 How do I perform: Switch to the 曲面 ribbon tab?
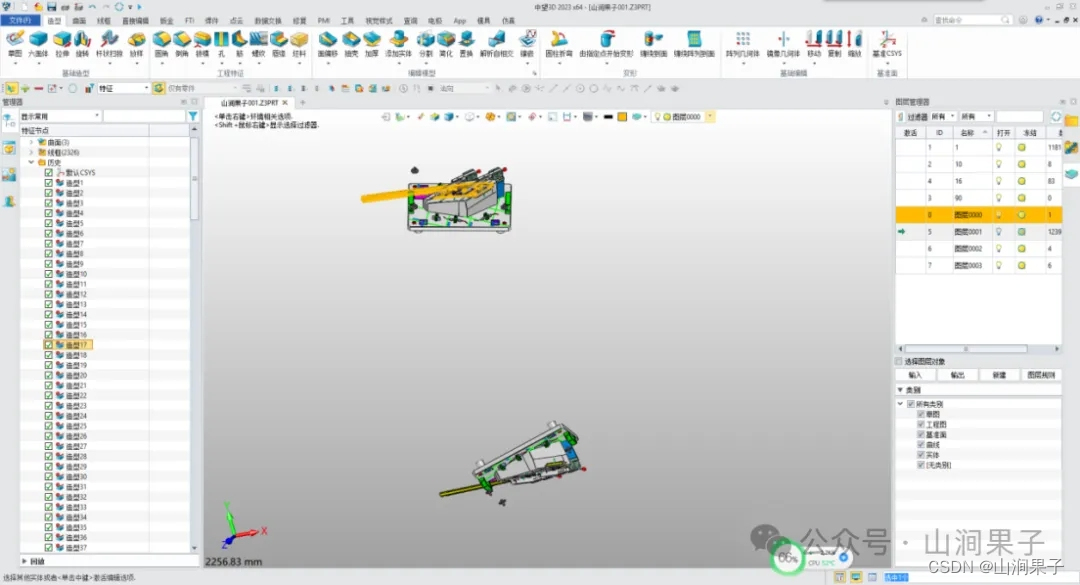point(79,21)
